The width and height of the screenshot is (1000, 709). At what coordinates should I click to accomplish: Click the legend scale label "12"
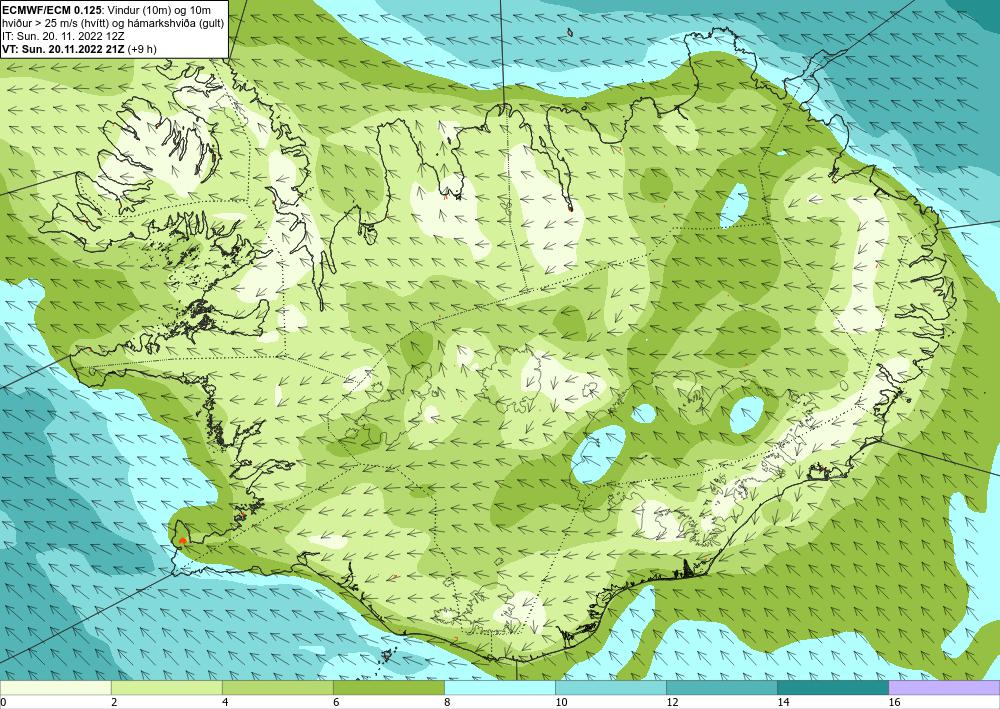coord(672,703)
